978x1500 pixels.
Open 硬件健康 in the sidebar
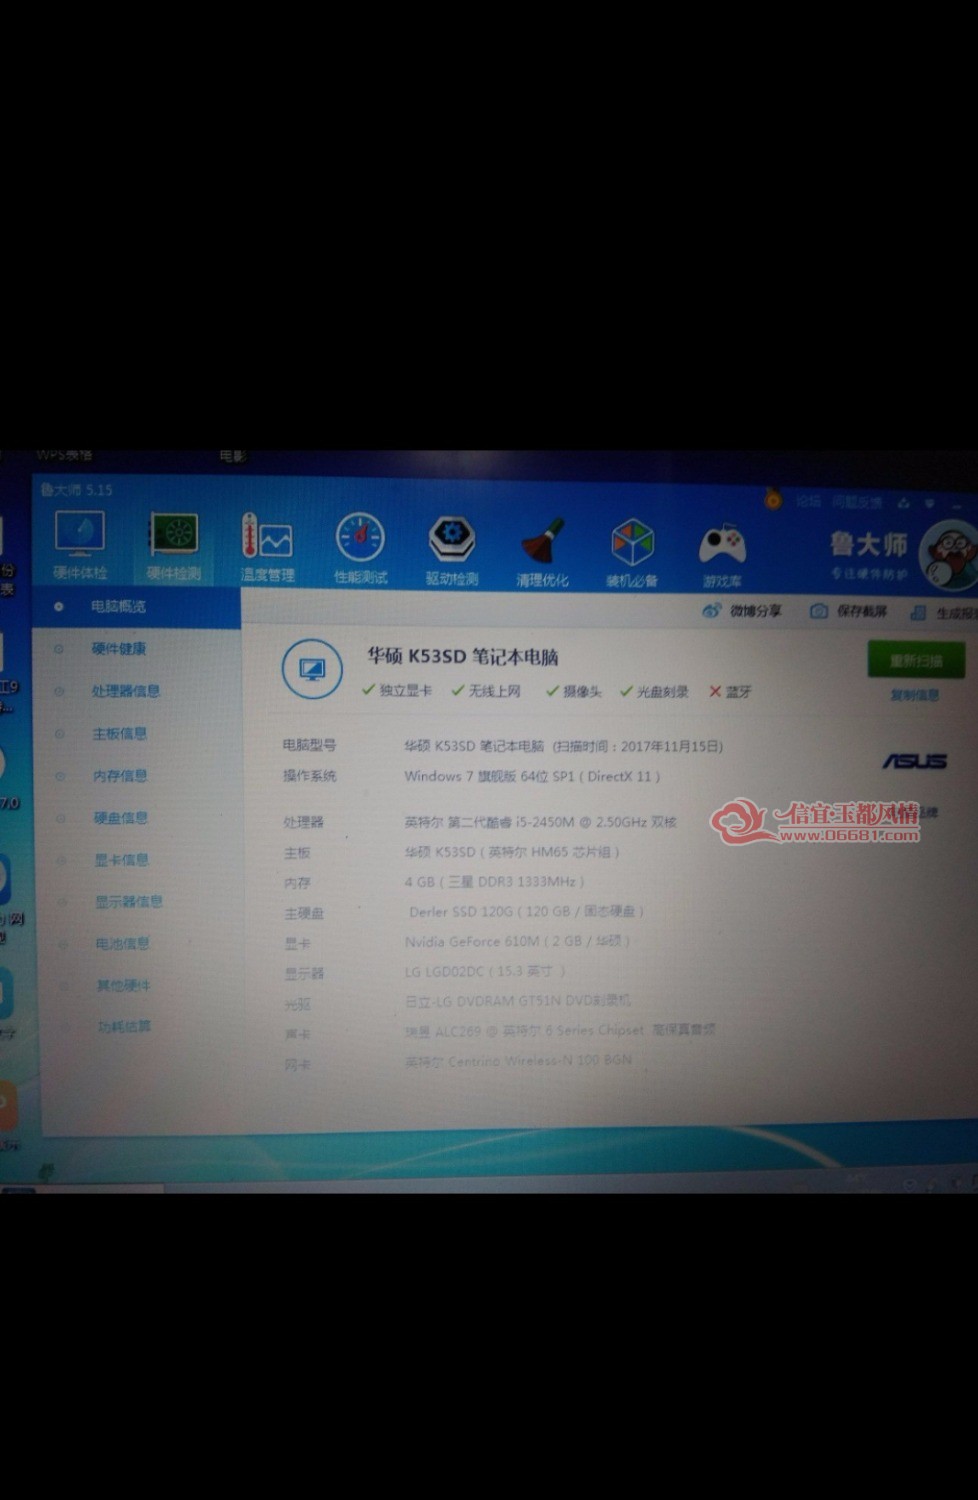(119, 649)
